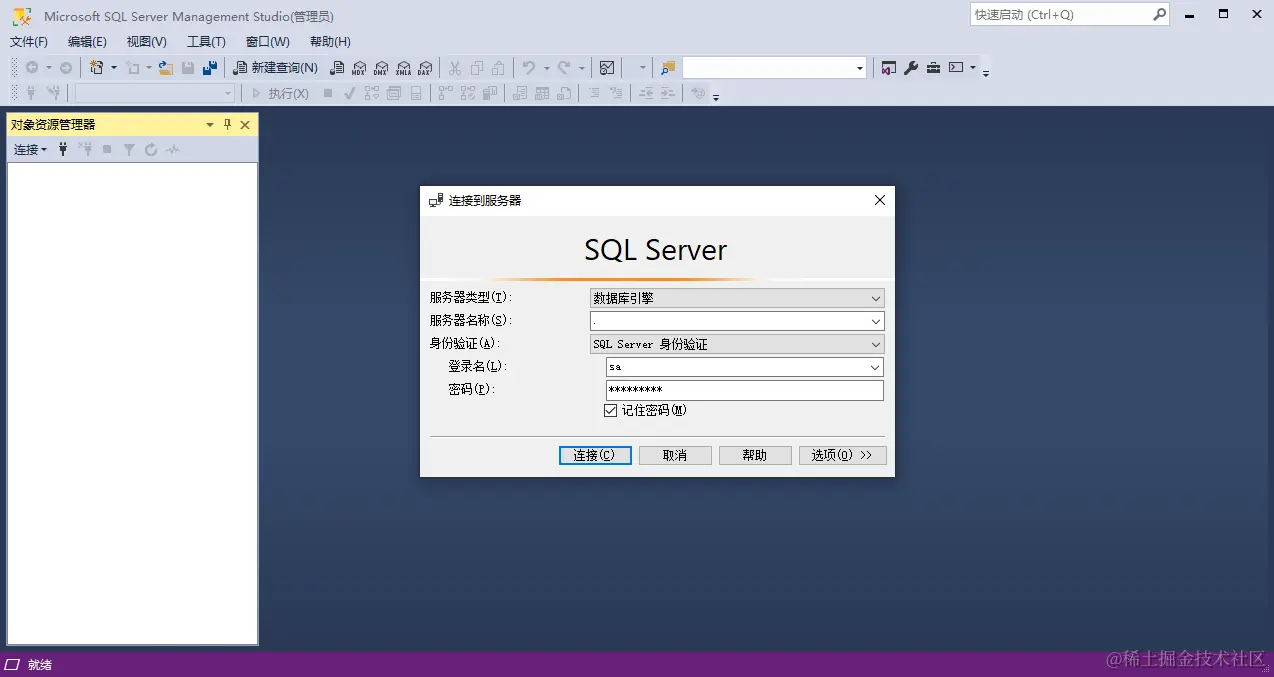Click the Filter funnel icon in Object Explorer
This screenshot has height=677, width=1274.
tap(129, 149)
